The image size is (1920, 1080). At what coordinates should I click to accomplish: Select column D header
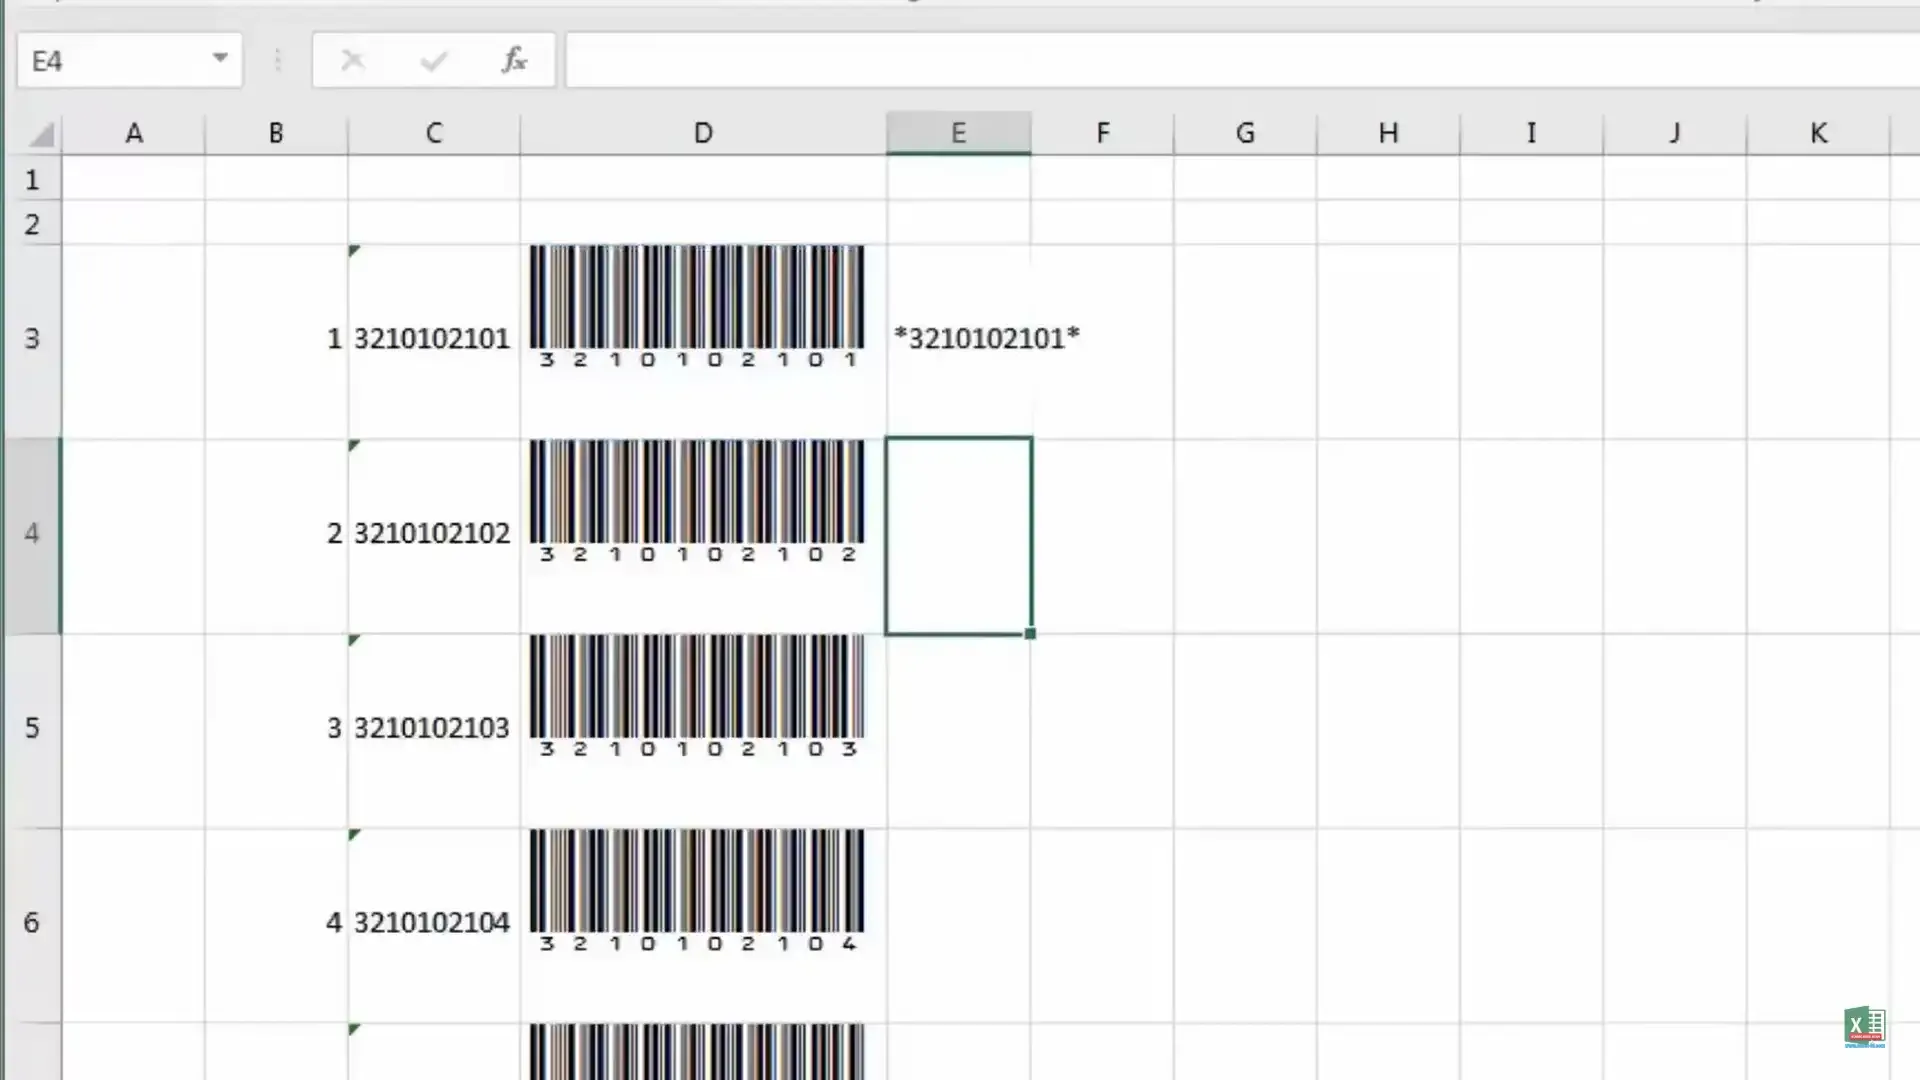(x=703, y=133)
